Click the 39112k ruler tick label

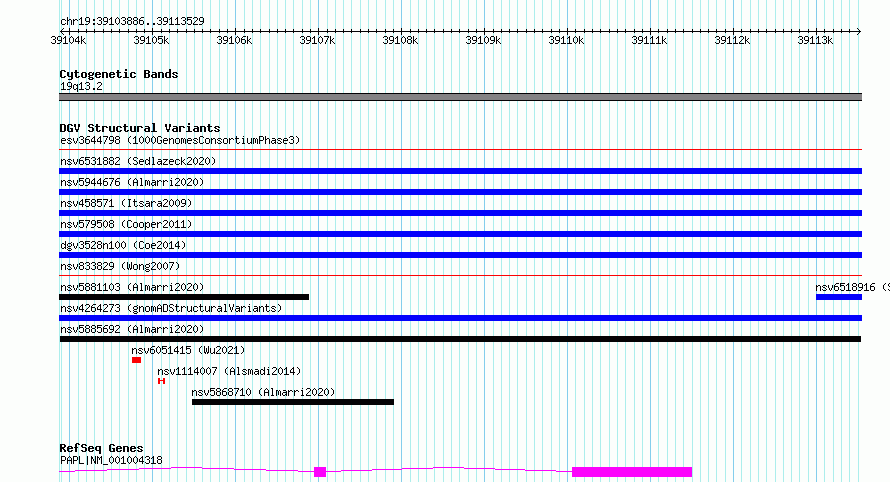pyautogui.click(x=732, y=40)
